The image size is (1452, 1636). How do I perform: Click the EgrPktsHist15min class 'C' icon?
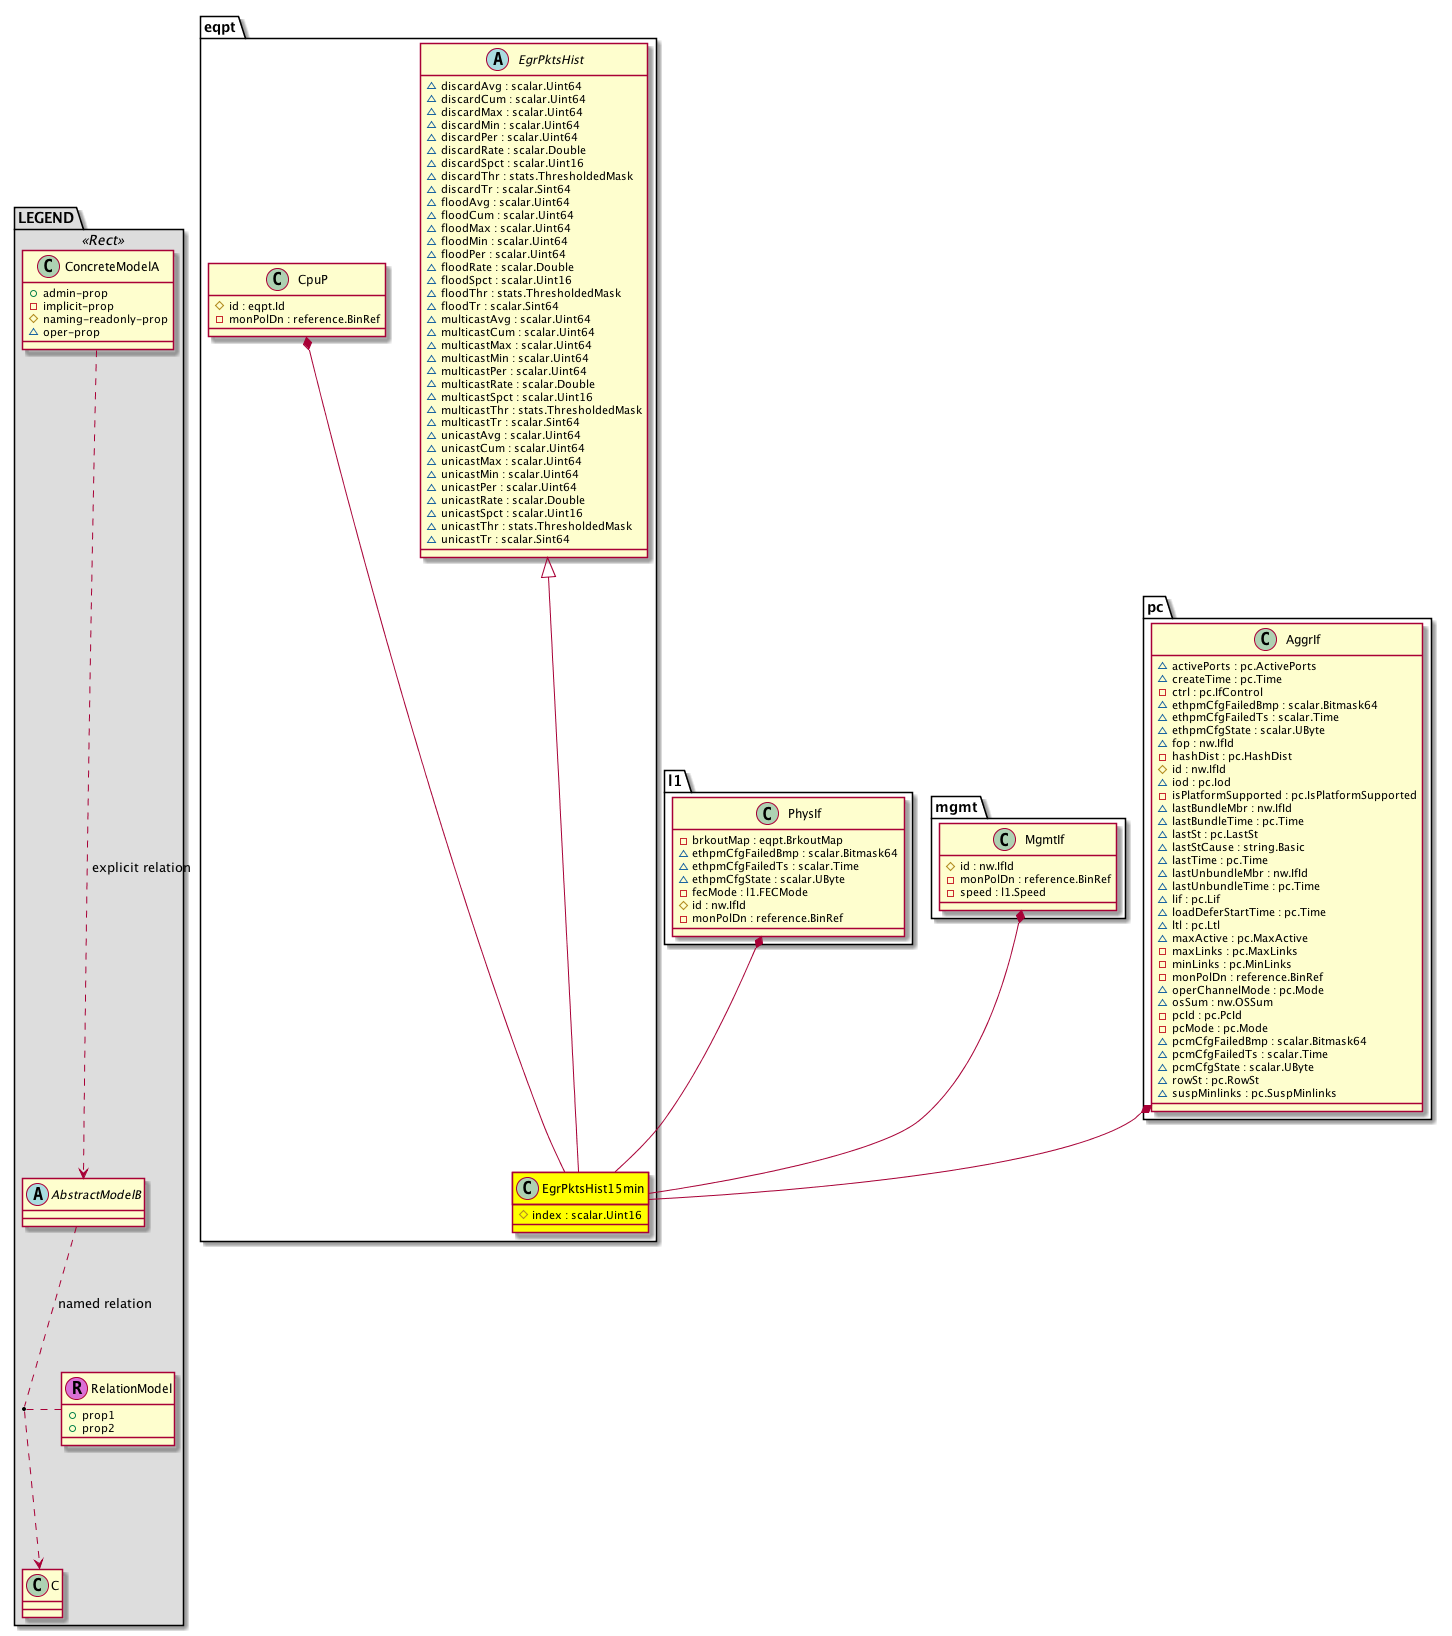pyautogui.click(x=527, y=1189)
